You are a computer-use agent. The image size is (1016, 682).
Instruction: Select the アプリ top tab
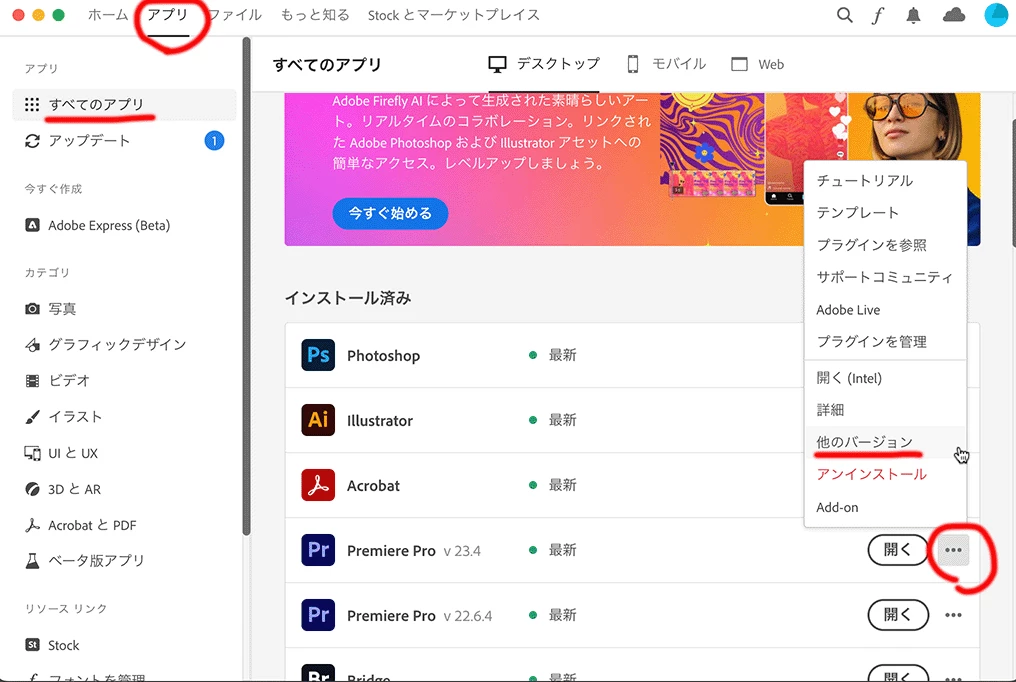coord(168,15)
